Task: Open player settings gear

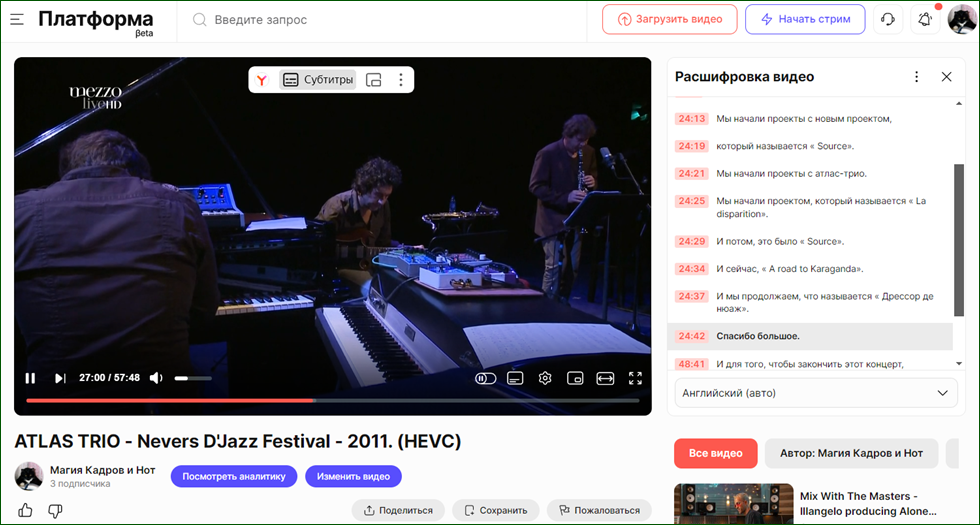Action: [545, 378]
